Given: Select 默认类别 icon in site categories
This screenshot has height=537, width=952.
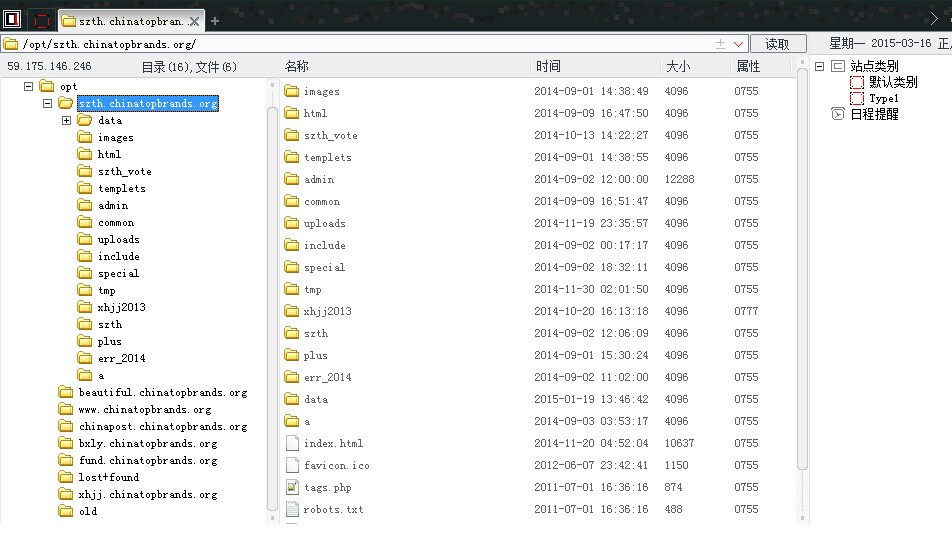Looking at the screenshot, I should pos(857,83).
